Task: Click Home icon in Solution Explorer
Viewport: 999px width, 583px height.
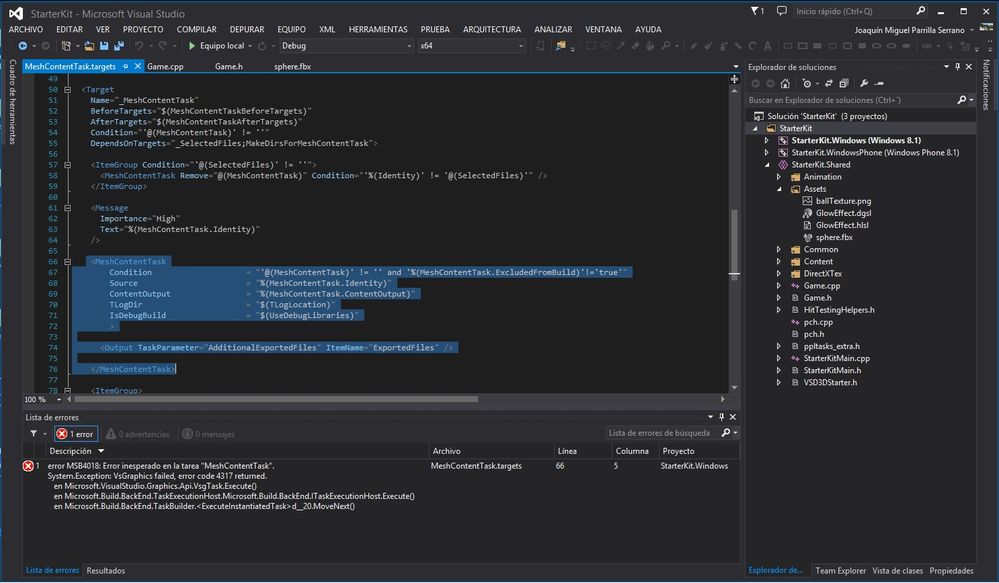Action: [x=785, y=83]
